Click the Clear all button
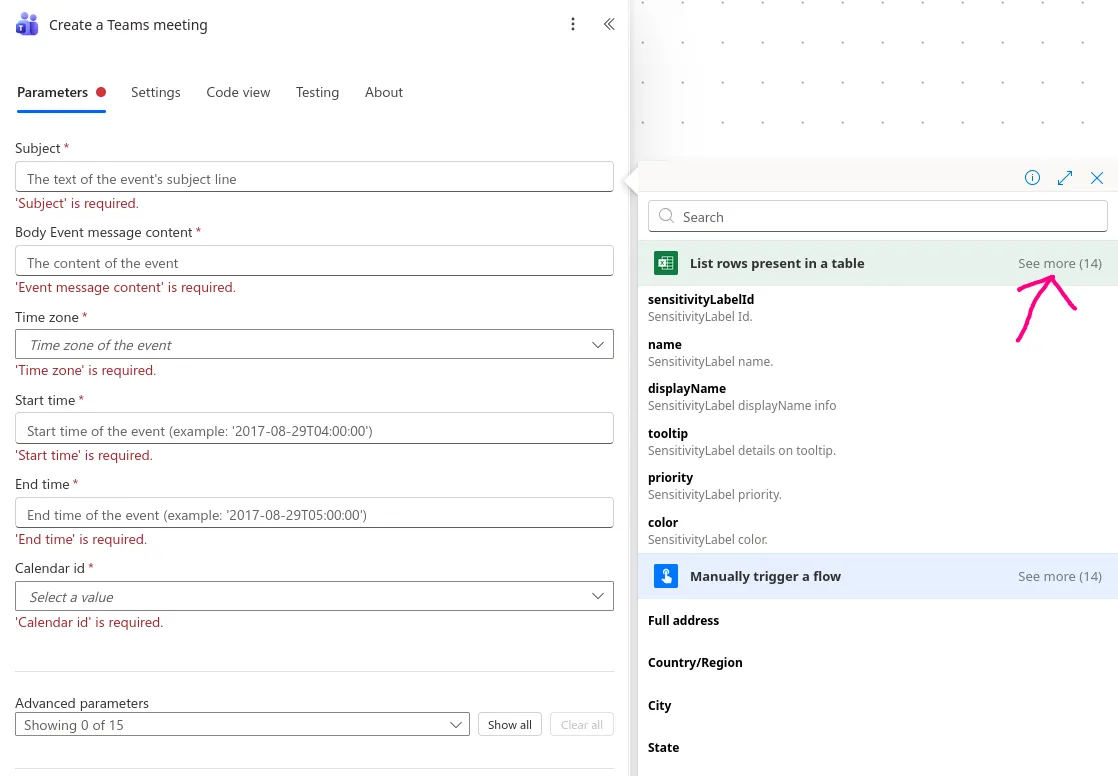Viewport: 1118px width, 776px height. [582, 725]
